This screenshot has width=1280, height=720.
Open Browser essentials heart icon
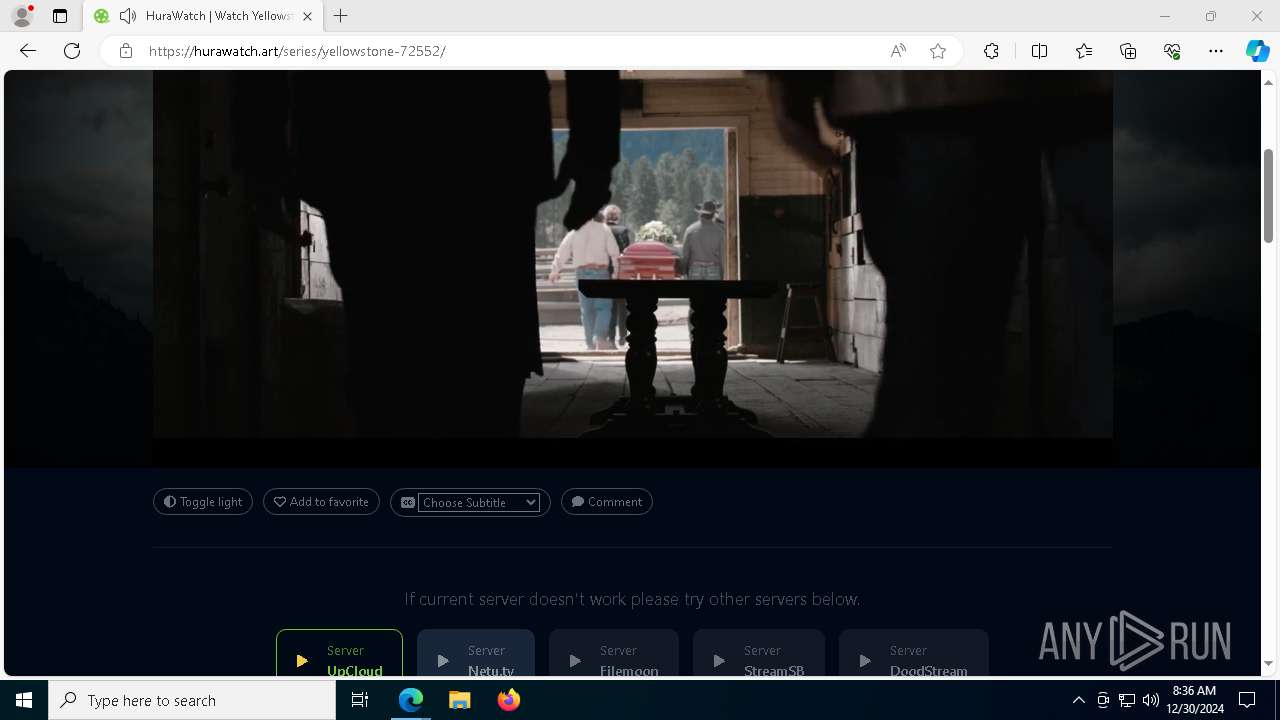pyautogui.click(x=1172, y=51)
